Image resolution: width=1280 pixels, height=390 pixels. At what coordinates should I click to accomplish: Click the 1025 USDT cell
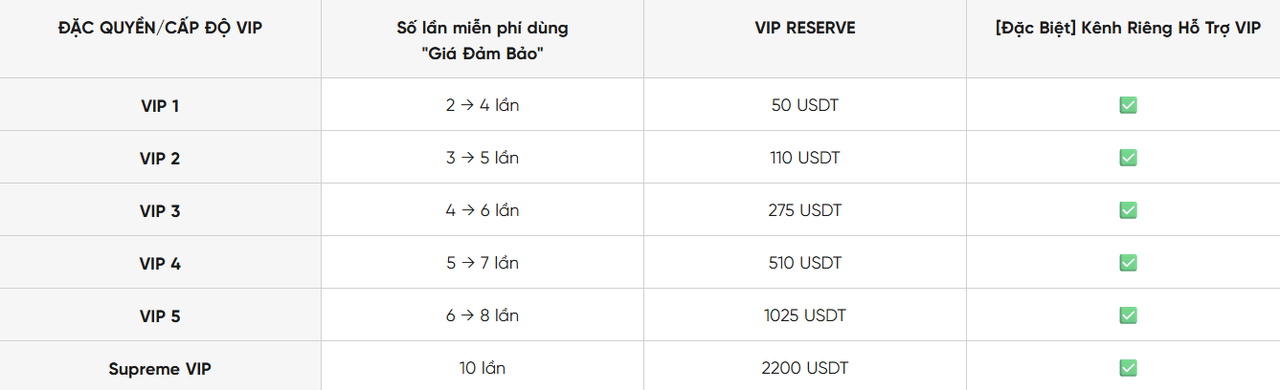(805, 315)
